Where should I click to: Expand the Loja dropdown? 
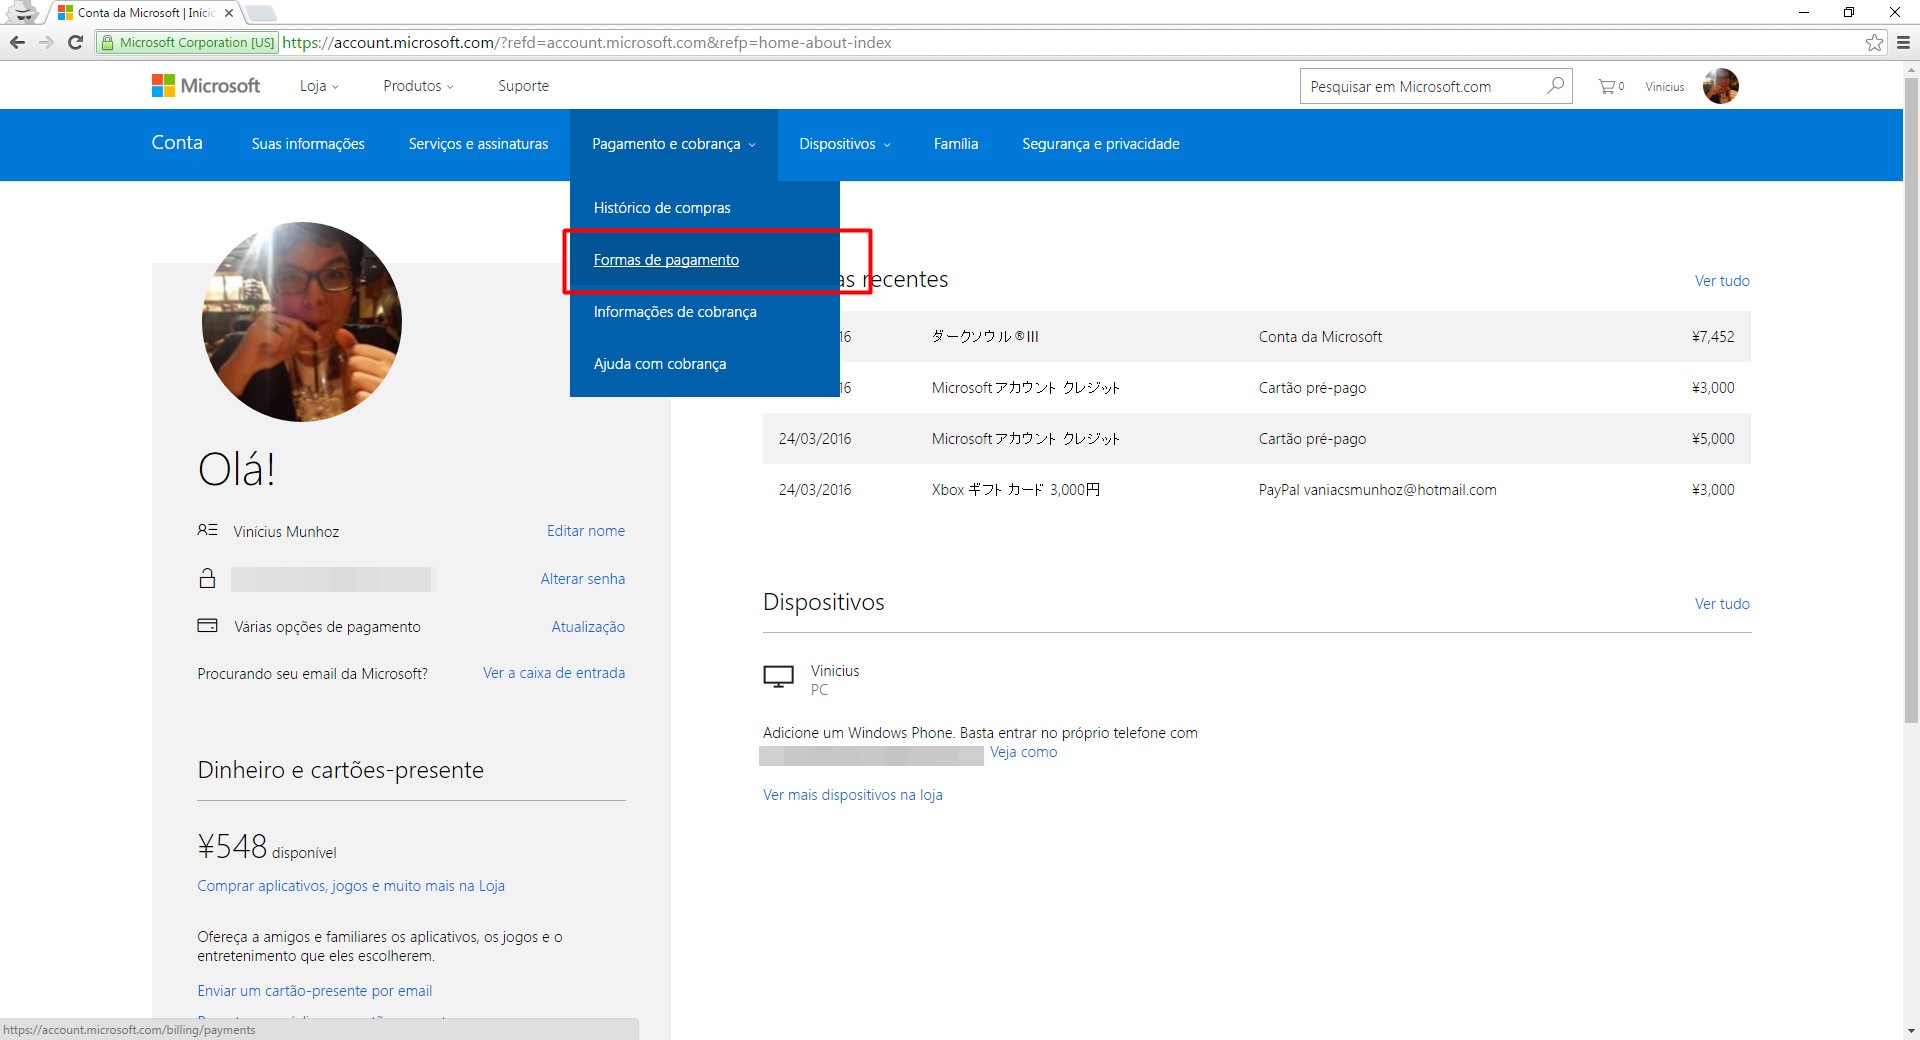tap(319, 86)
